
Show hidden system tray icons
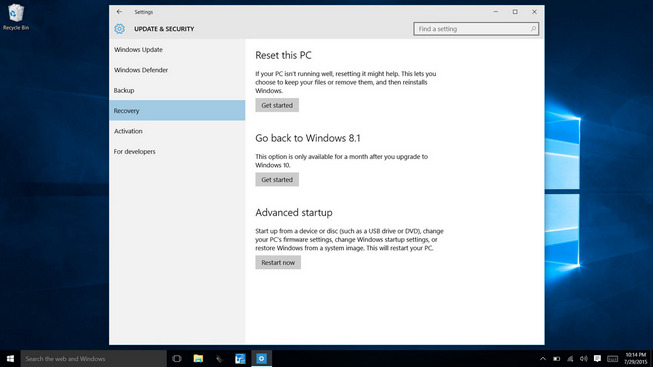tap(543, 359)
